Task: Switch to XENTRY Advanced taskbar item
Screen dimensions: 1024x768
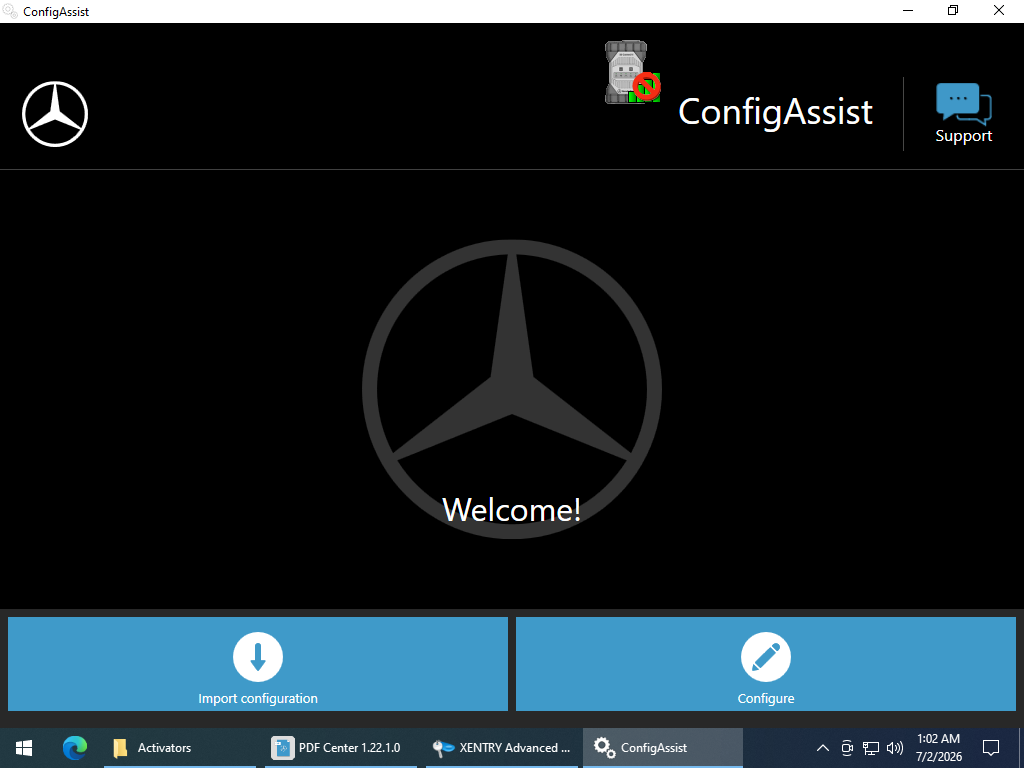Action: pos(502,748)
